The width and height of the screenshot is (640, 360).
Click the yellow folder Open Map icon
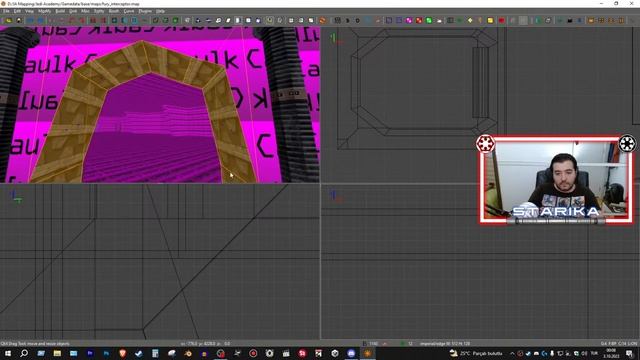coord(9,20)
